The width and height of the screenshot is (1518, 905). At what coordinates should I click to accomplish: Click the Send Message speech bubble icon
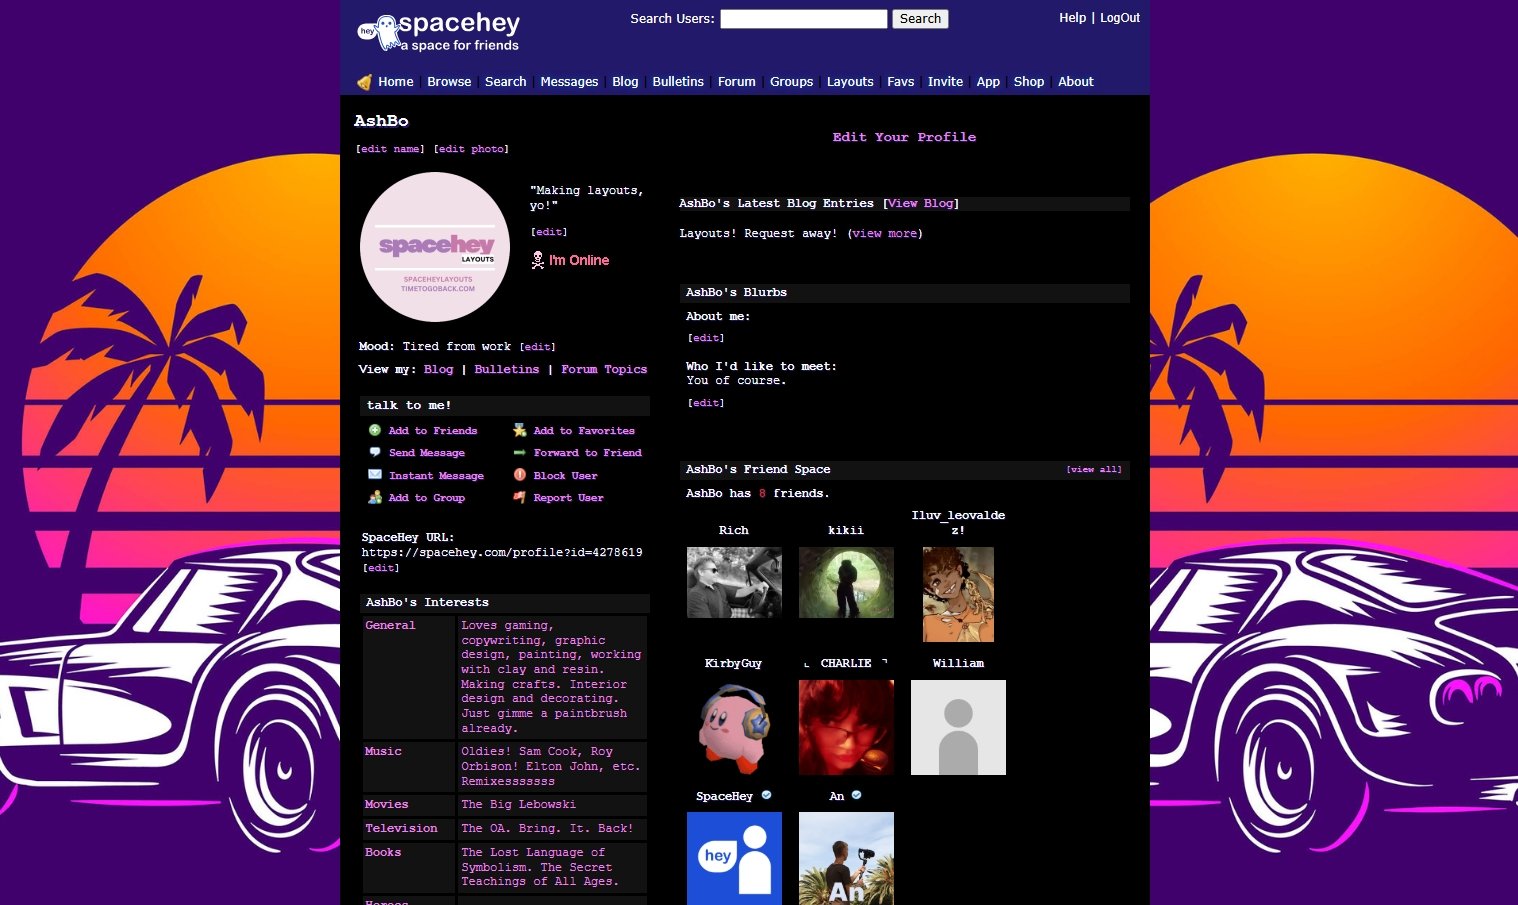[x=375, y=452]
